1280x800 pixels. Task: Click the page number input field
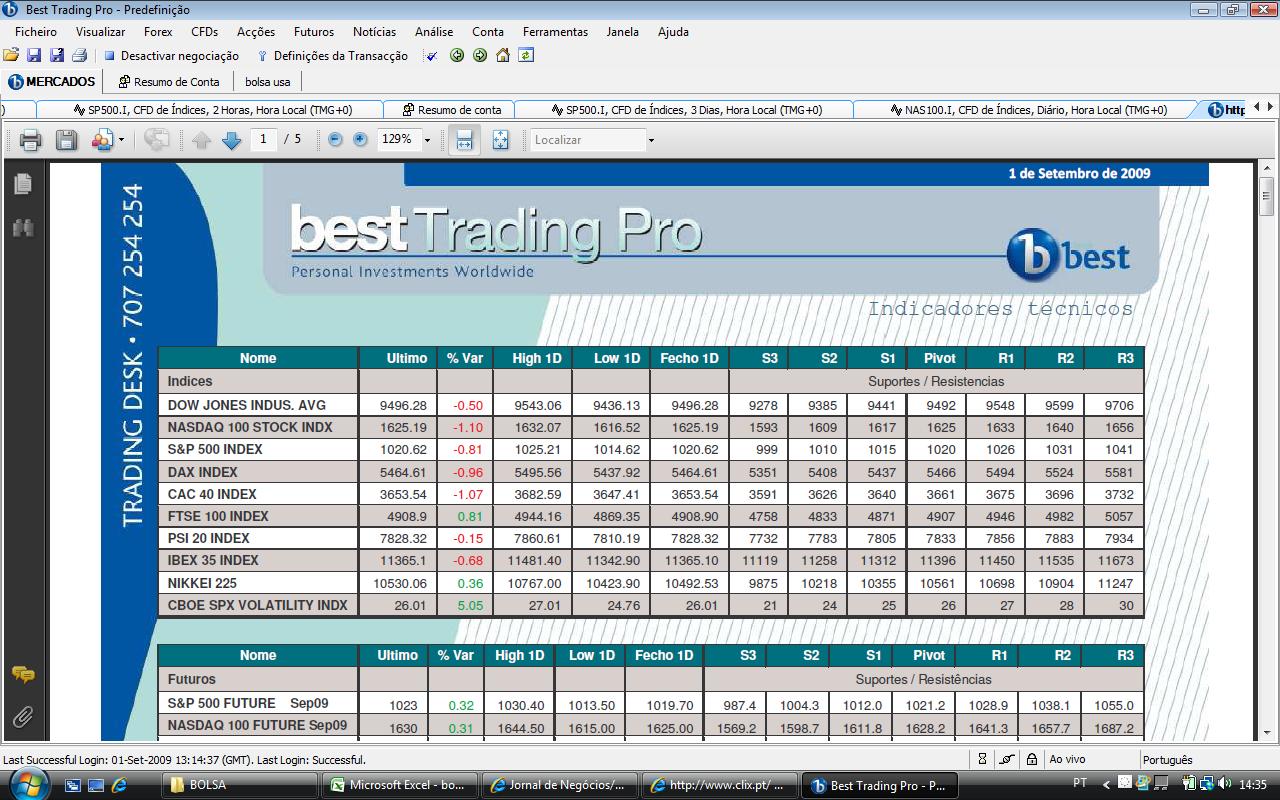[x=264, y=140]
